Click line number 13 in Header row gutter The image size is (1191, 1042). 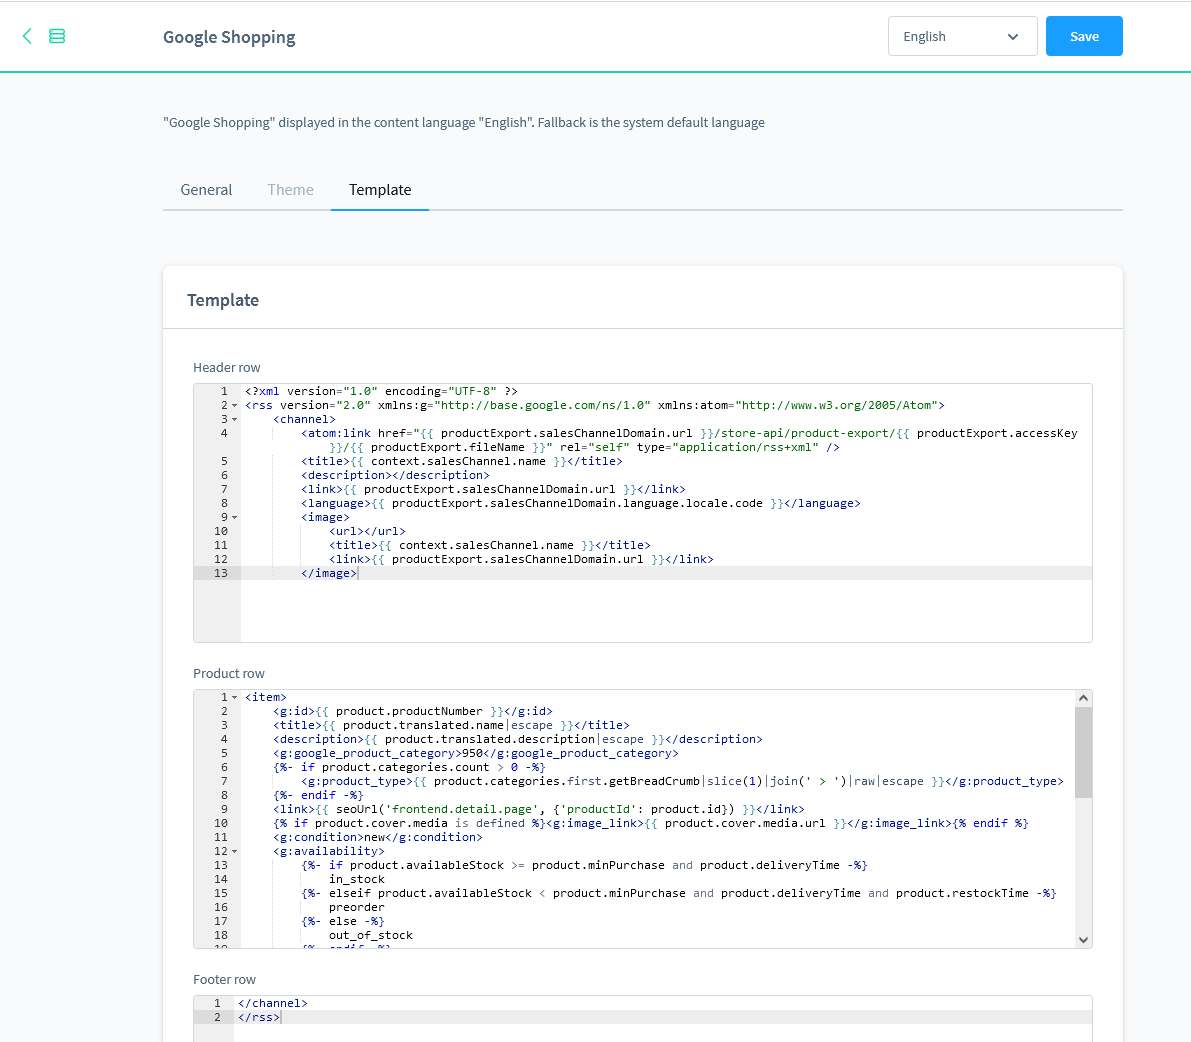220,573
